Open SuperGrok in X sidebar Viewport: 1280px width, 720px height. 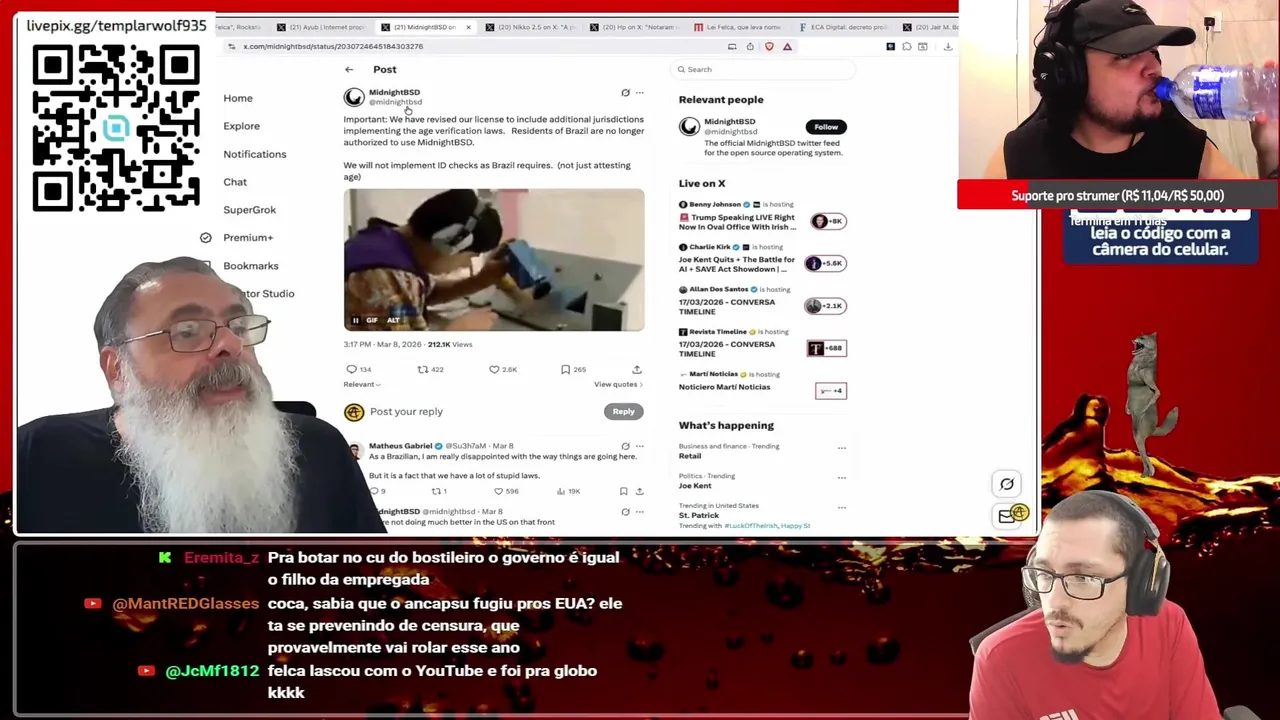(249, 210)
